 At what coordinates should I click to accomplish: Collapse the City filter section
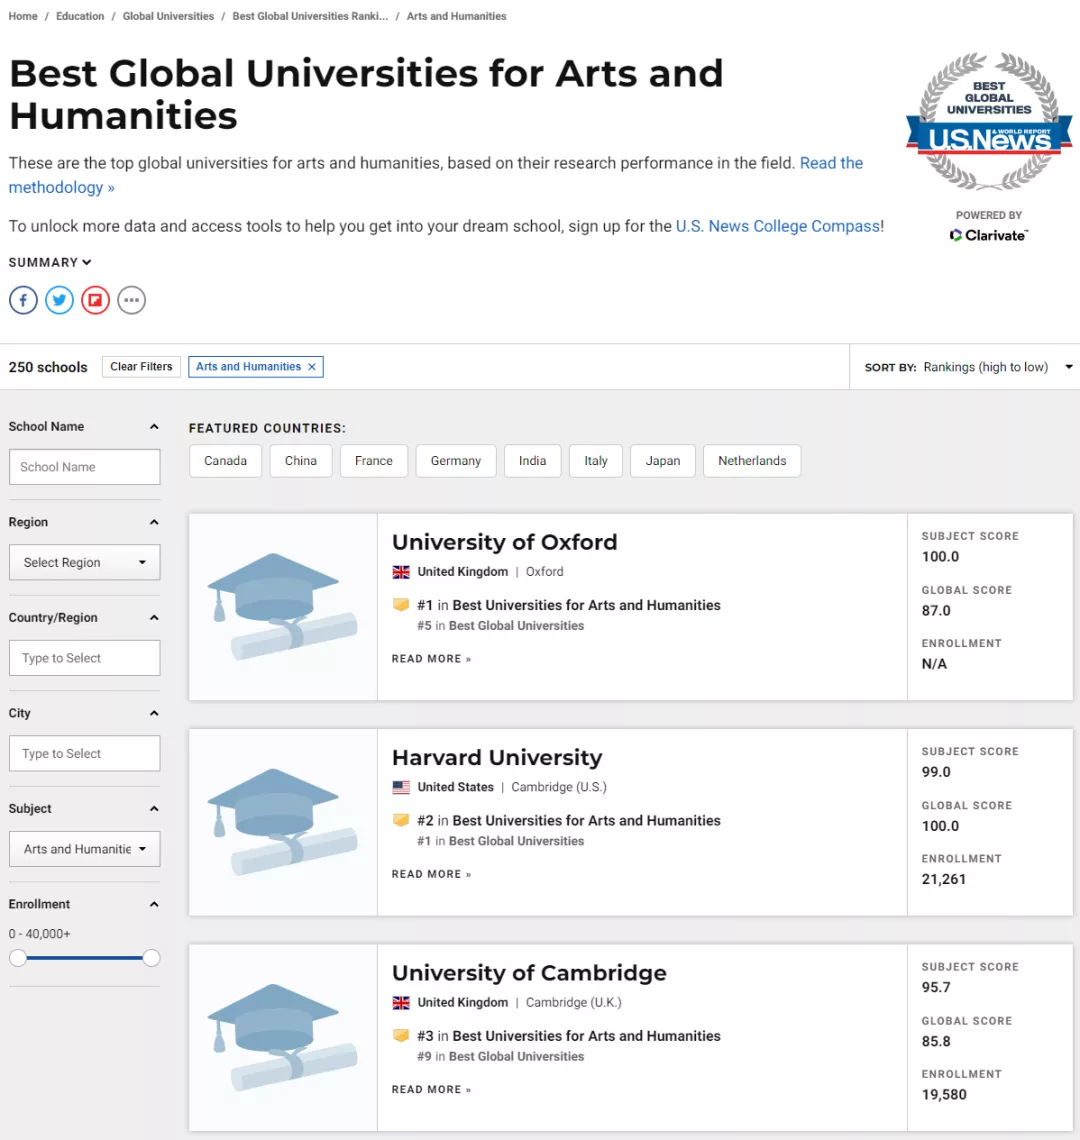pos(154,713)
